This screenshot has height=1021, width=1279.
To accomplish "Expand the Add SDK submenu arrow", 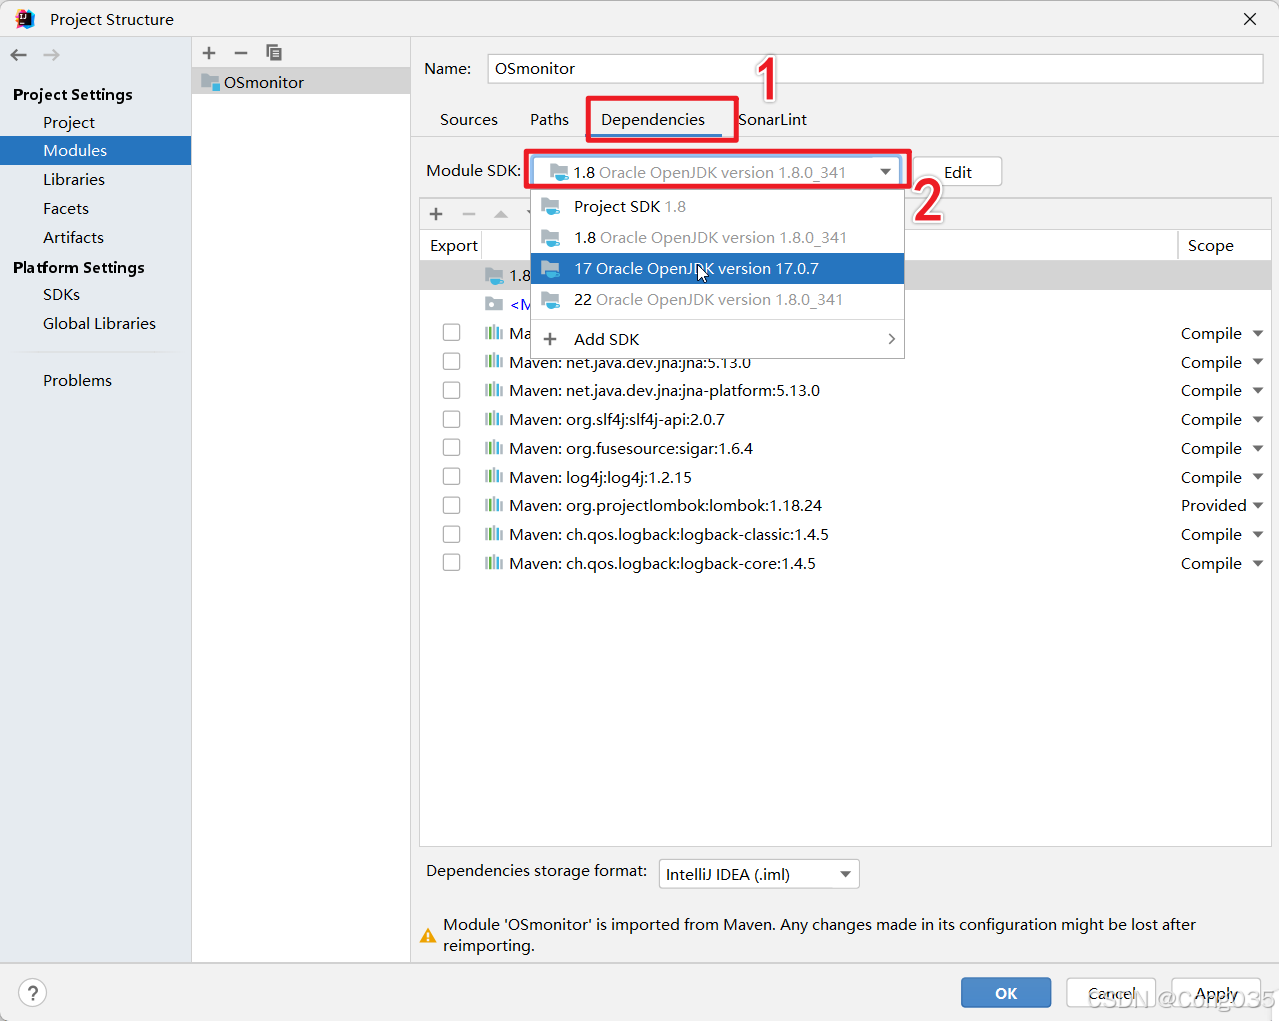I will pos(891,339).
